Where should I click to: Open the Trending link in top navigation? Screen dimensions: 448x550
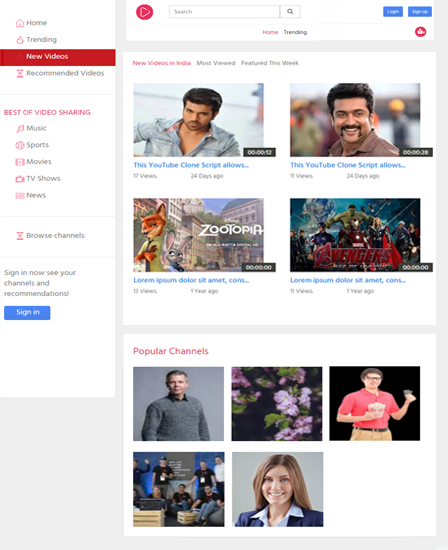pyautogui.click(x=295, y=32)
